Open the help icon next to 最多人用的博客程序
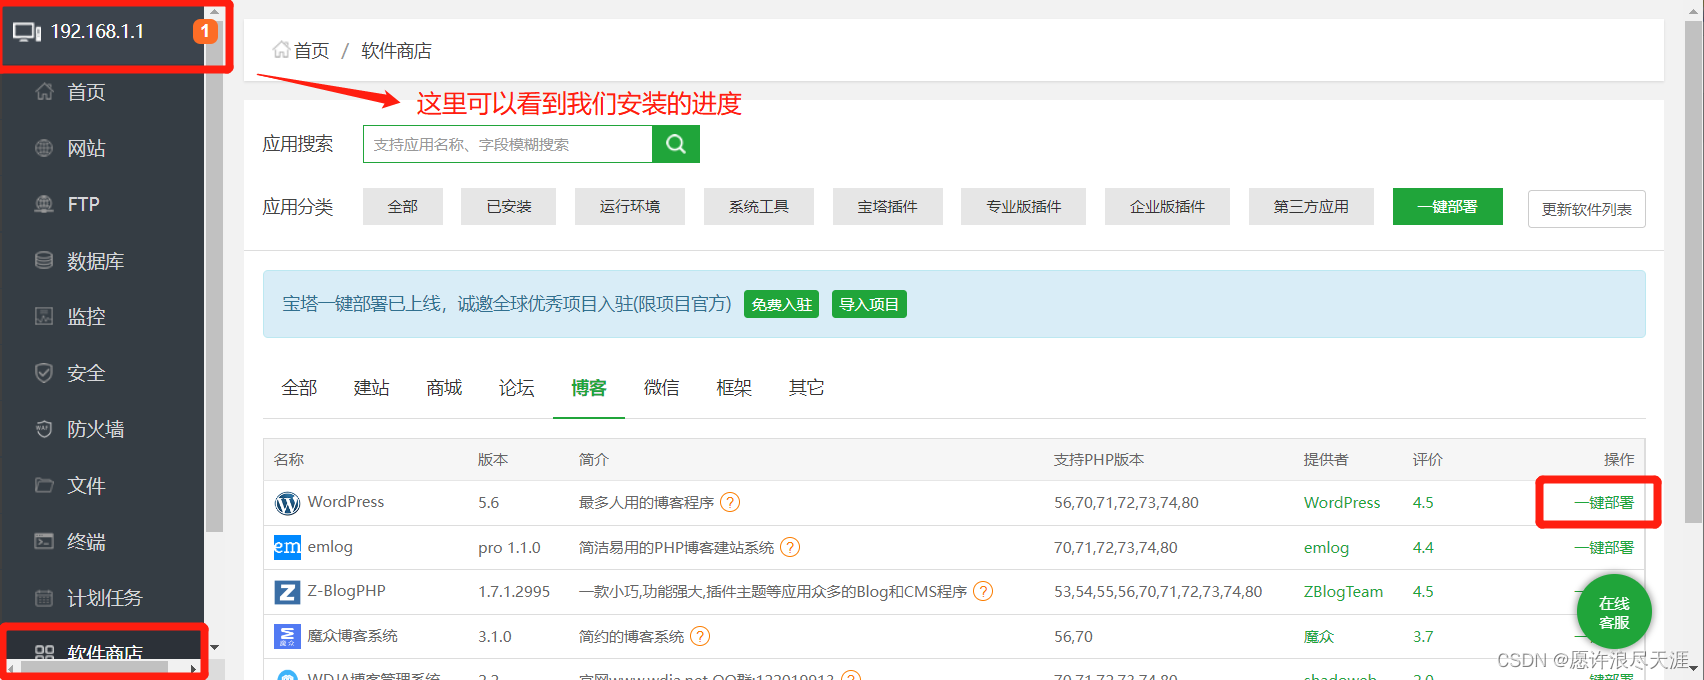1704x680 pixels. click(730, 502)
